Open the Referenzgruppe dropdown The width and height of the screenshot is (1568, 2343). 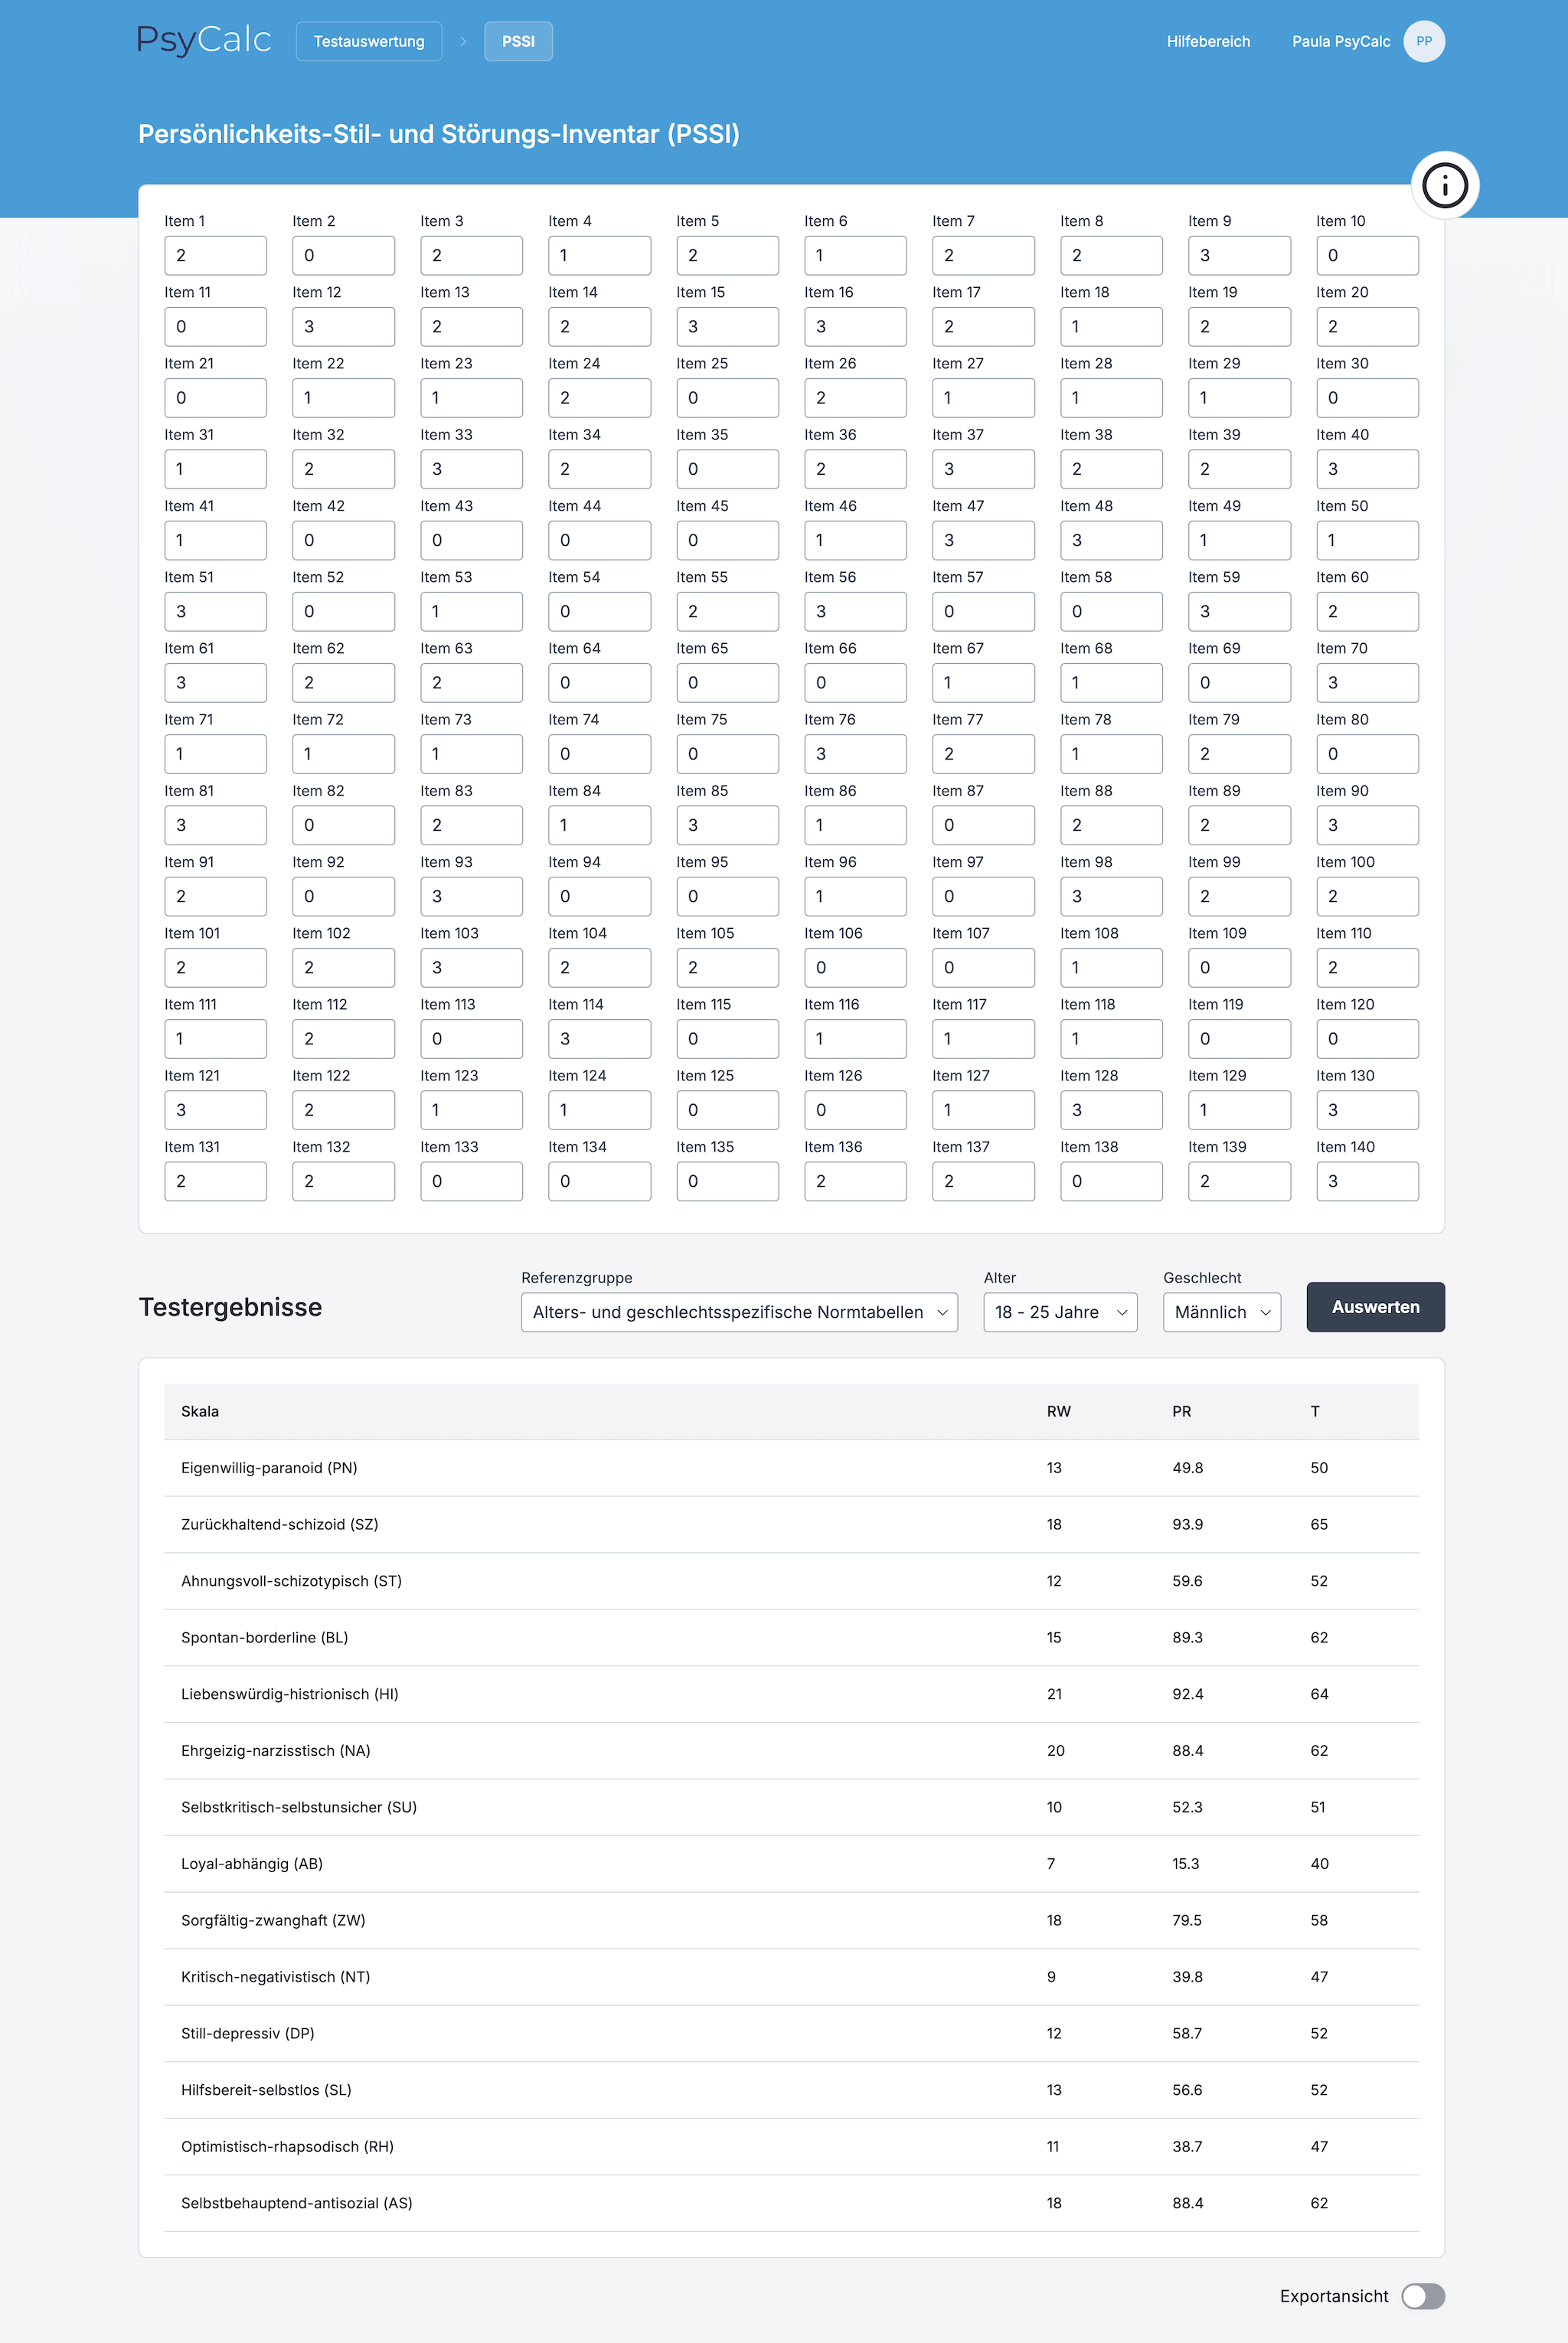(x=738, y=1311)
